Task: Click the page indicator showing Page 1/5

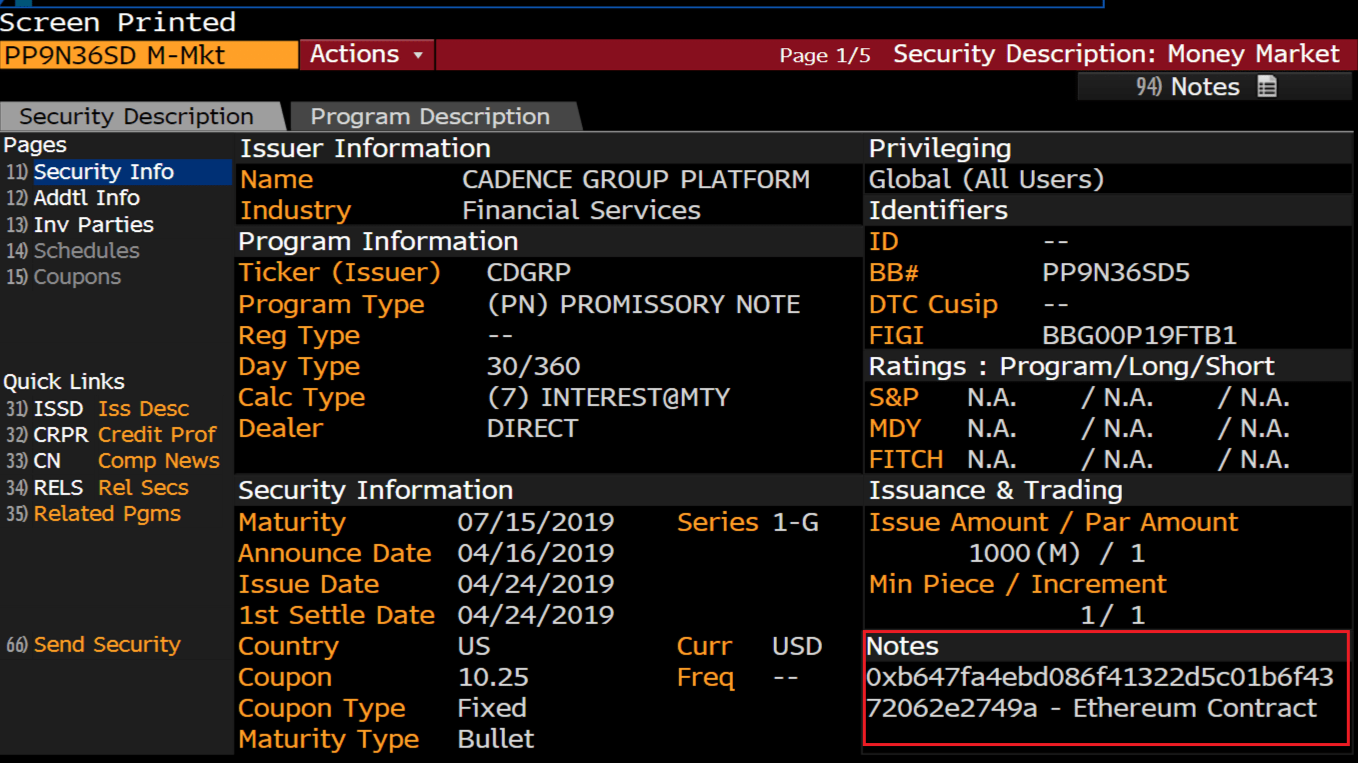Action: [825, 54]
